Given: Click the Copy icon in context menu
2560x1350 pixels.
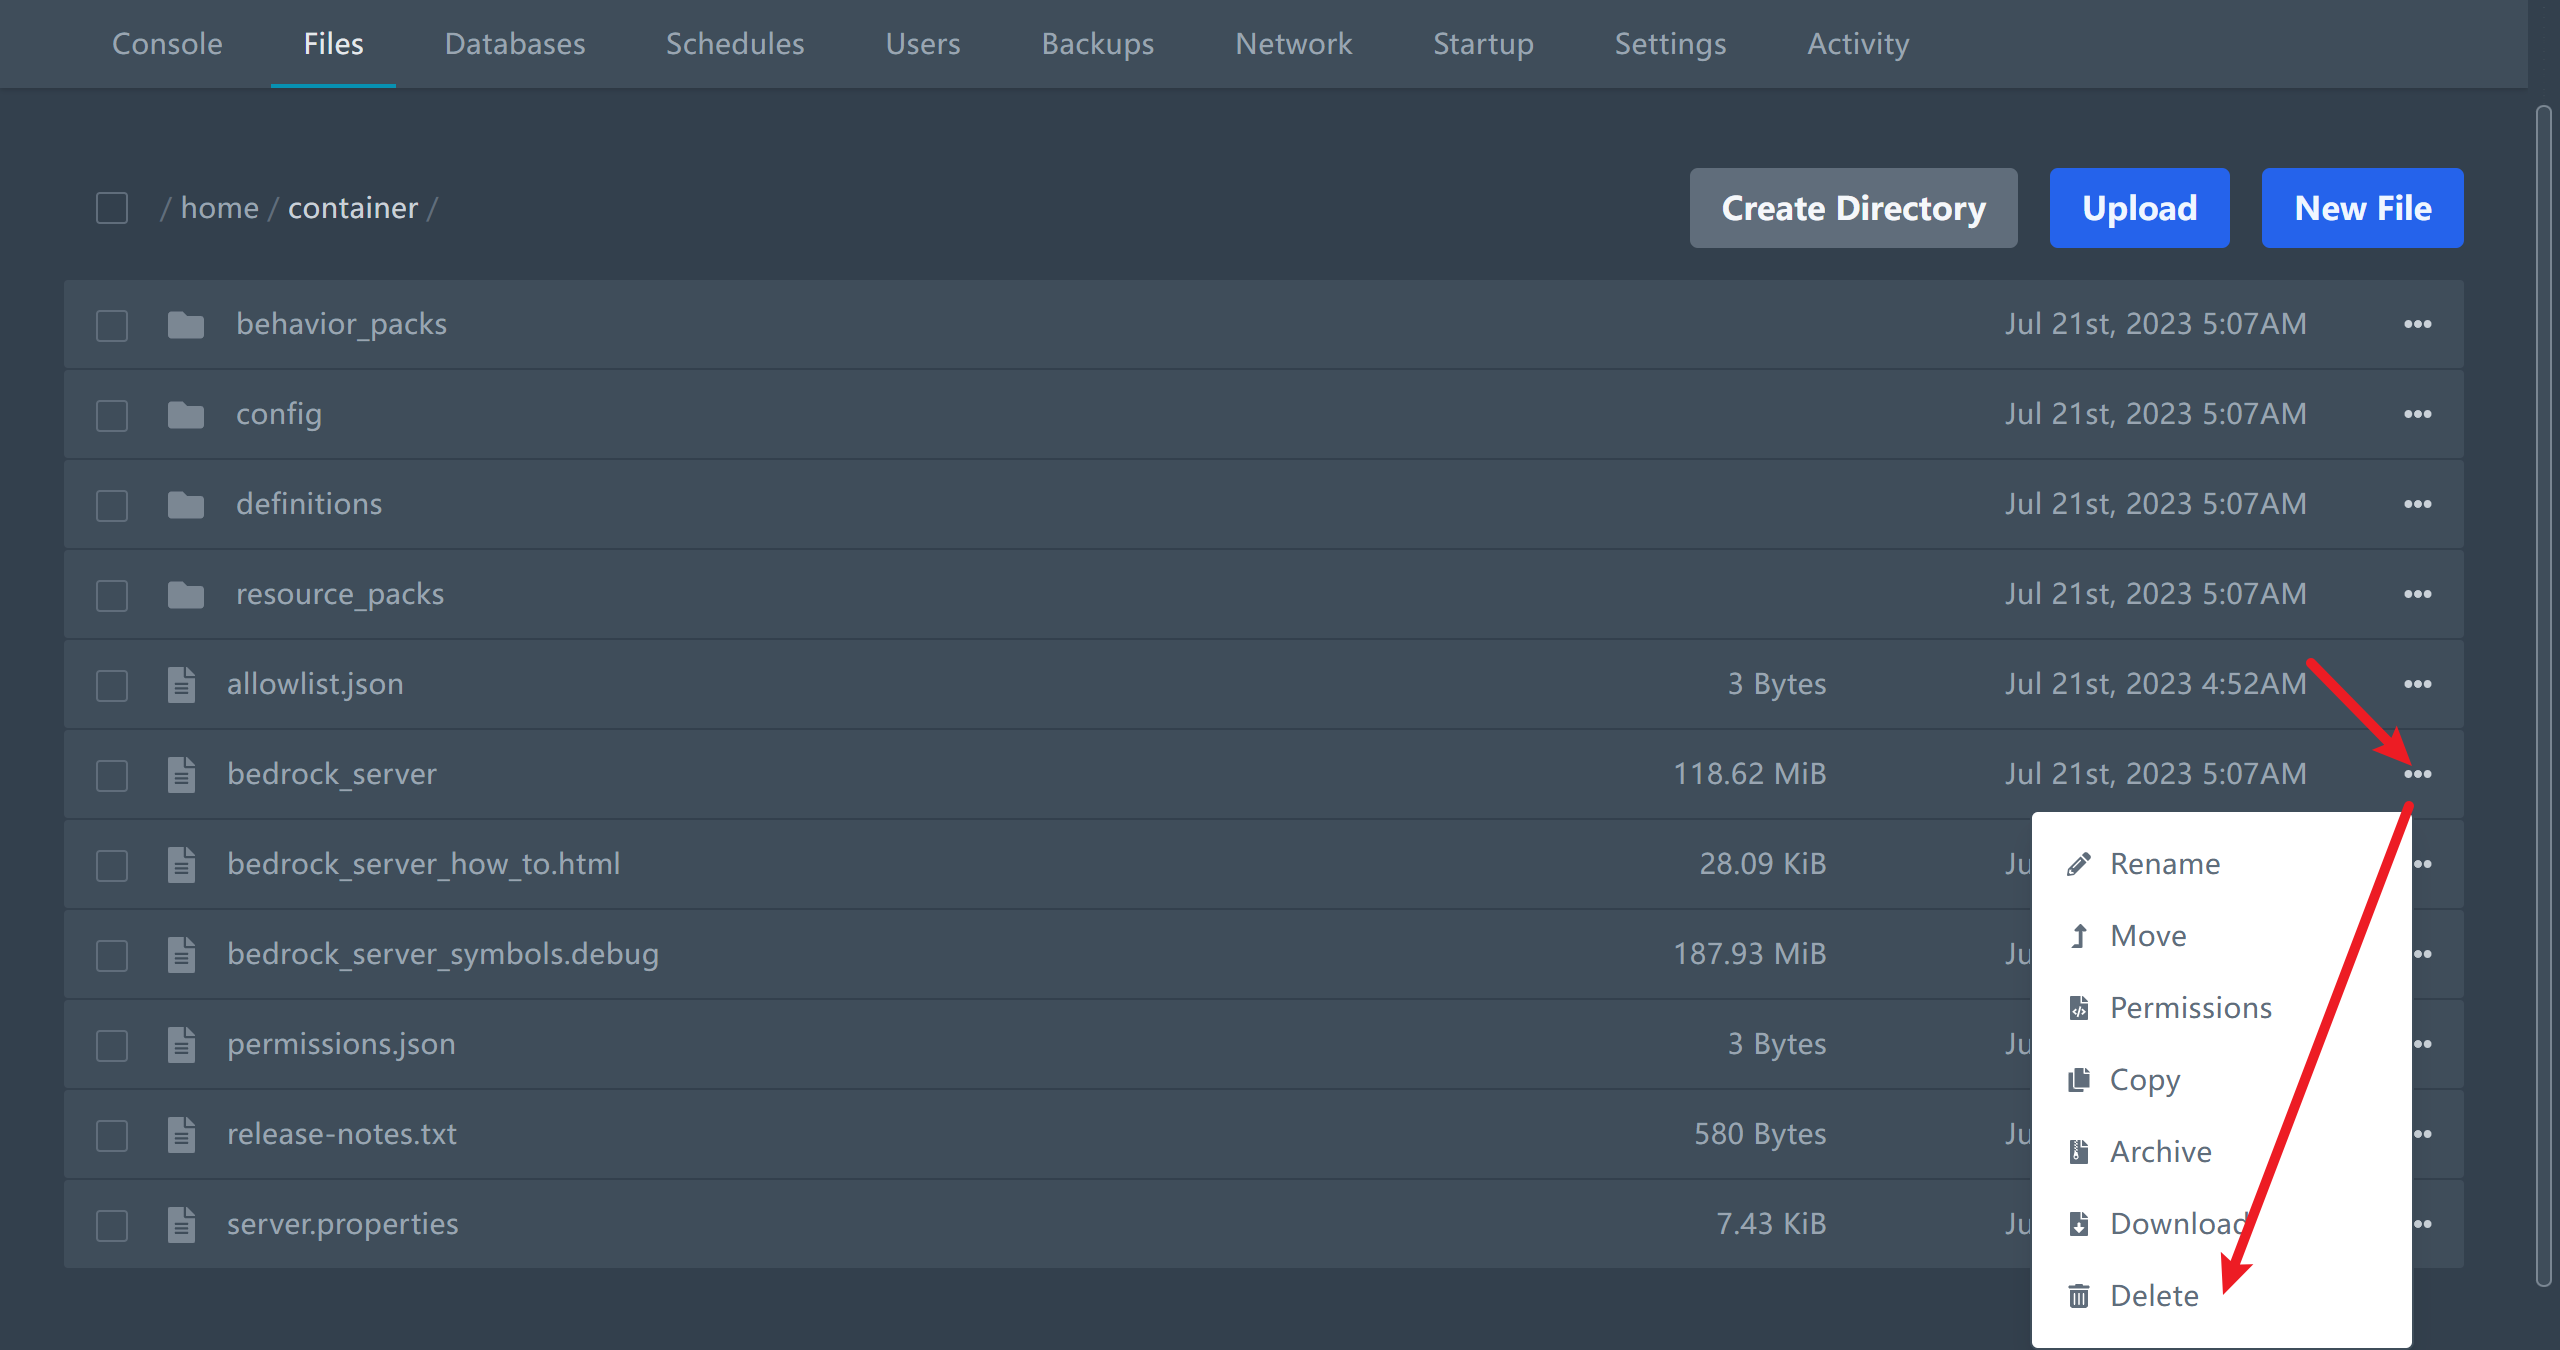Looking at the screenshot, I should (x=2079, y=1080).
